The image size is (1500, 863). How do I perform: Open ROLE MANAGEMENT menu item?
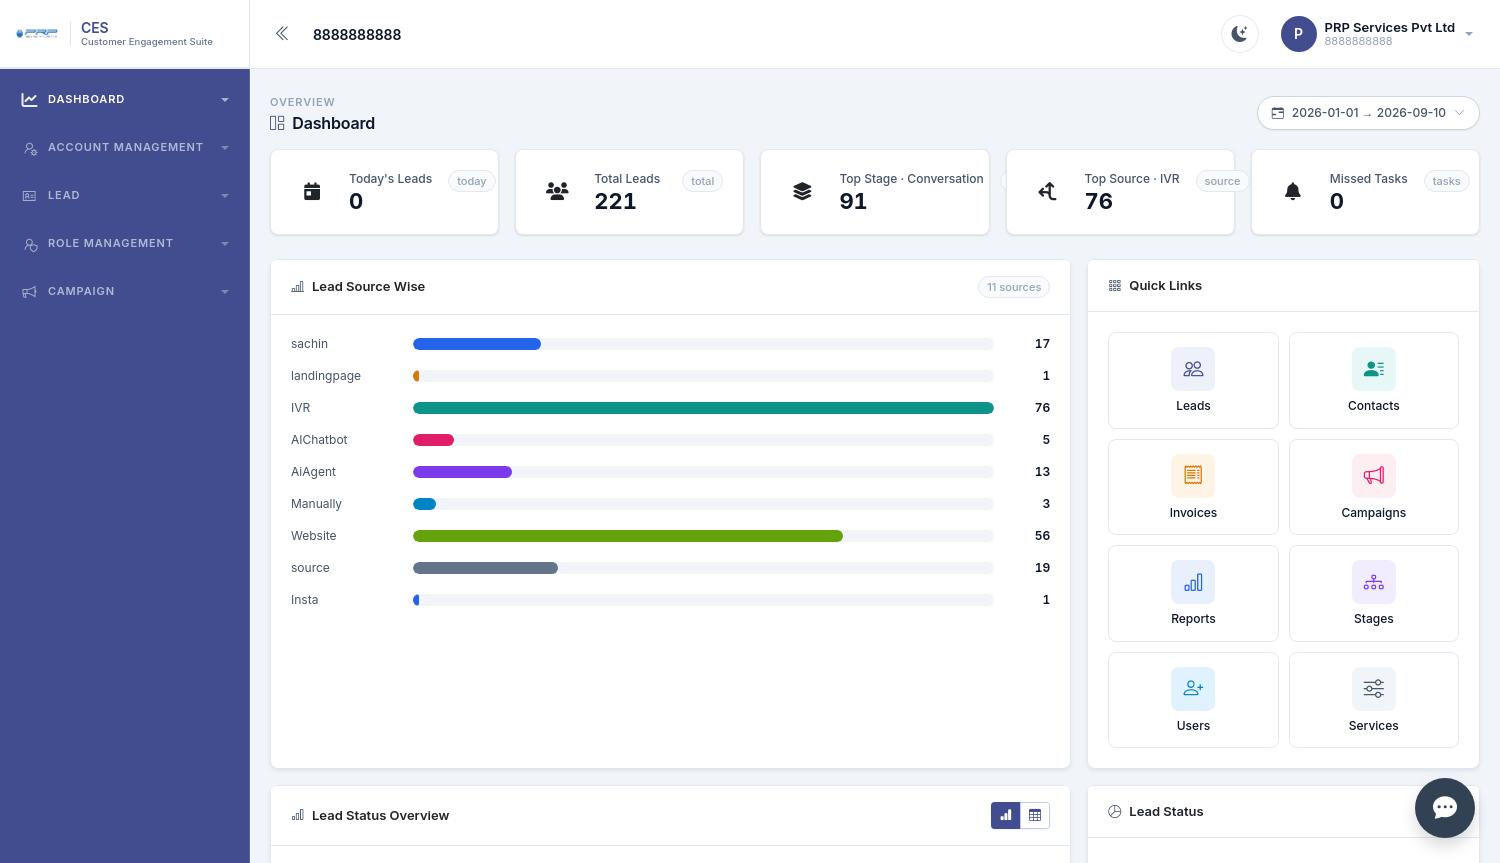125,244
